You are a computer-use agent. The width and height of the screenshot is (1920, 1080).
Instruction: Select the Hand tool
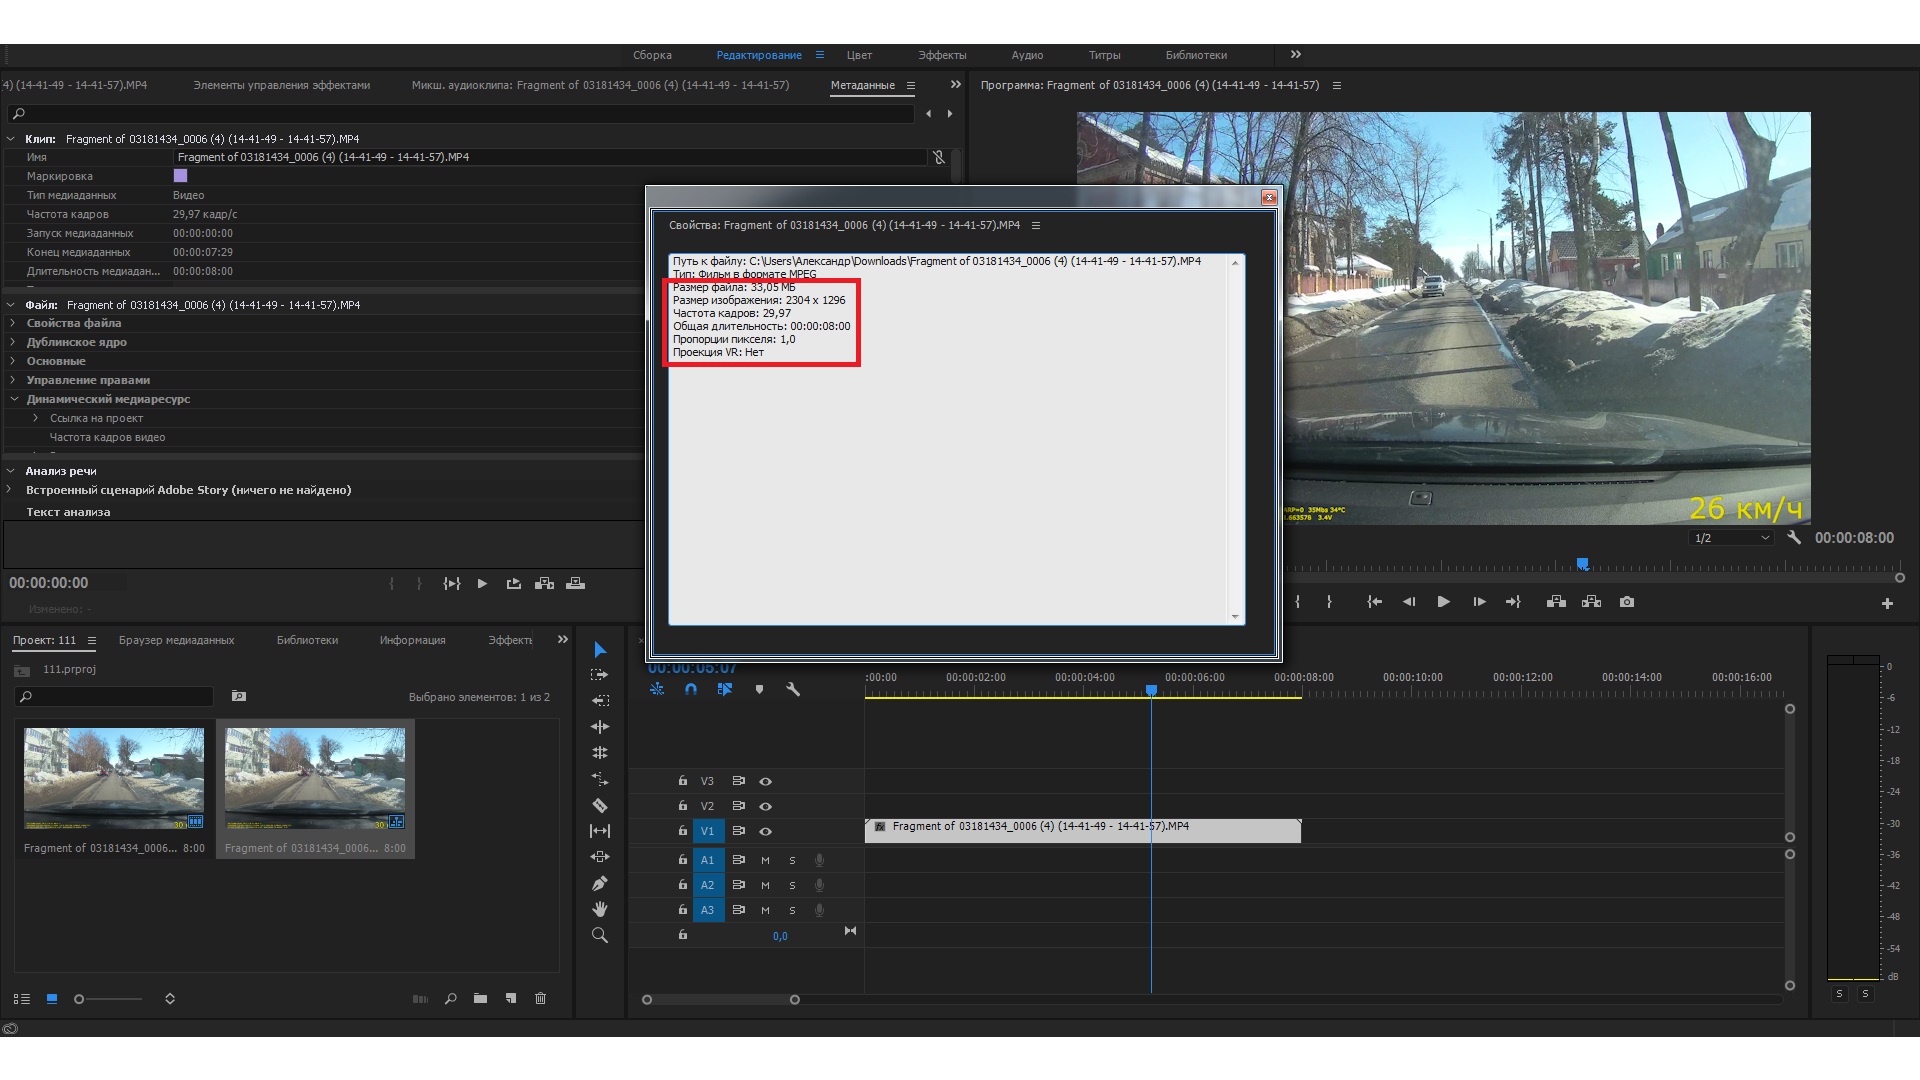(600, 909)
